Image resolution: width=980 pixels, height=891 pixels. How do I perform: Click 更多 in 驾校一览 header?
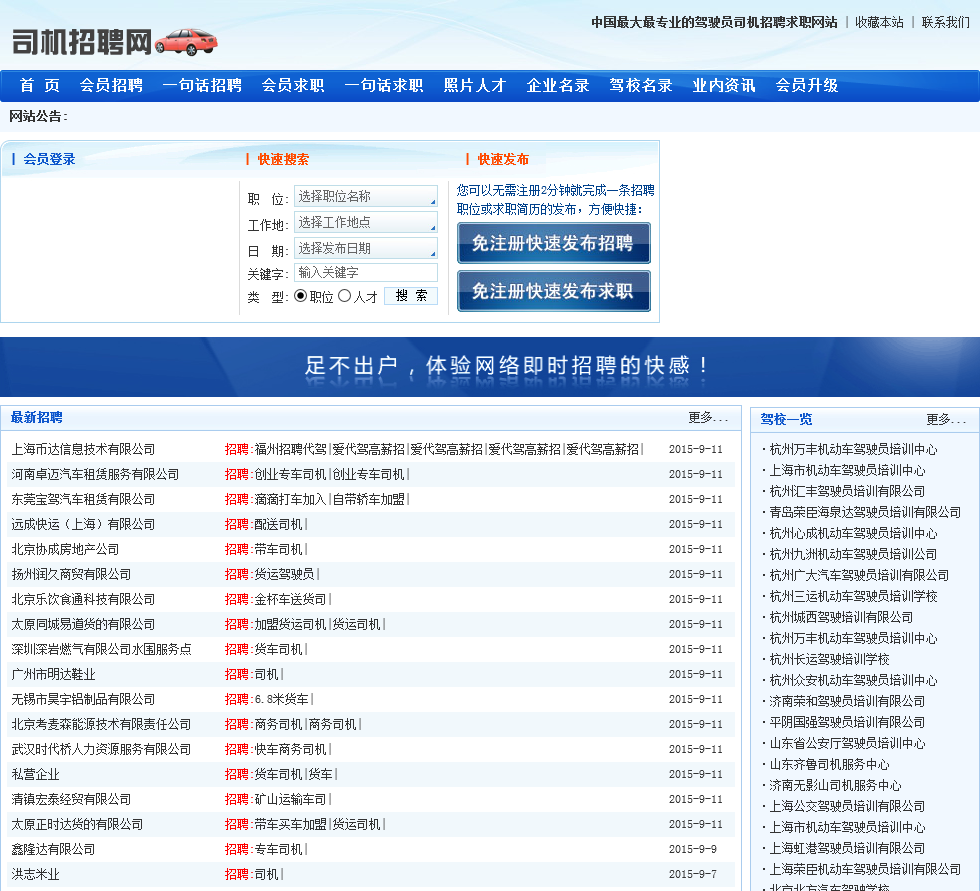coord(946,419)
